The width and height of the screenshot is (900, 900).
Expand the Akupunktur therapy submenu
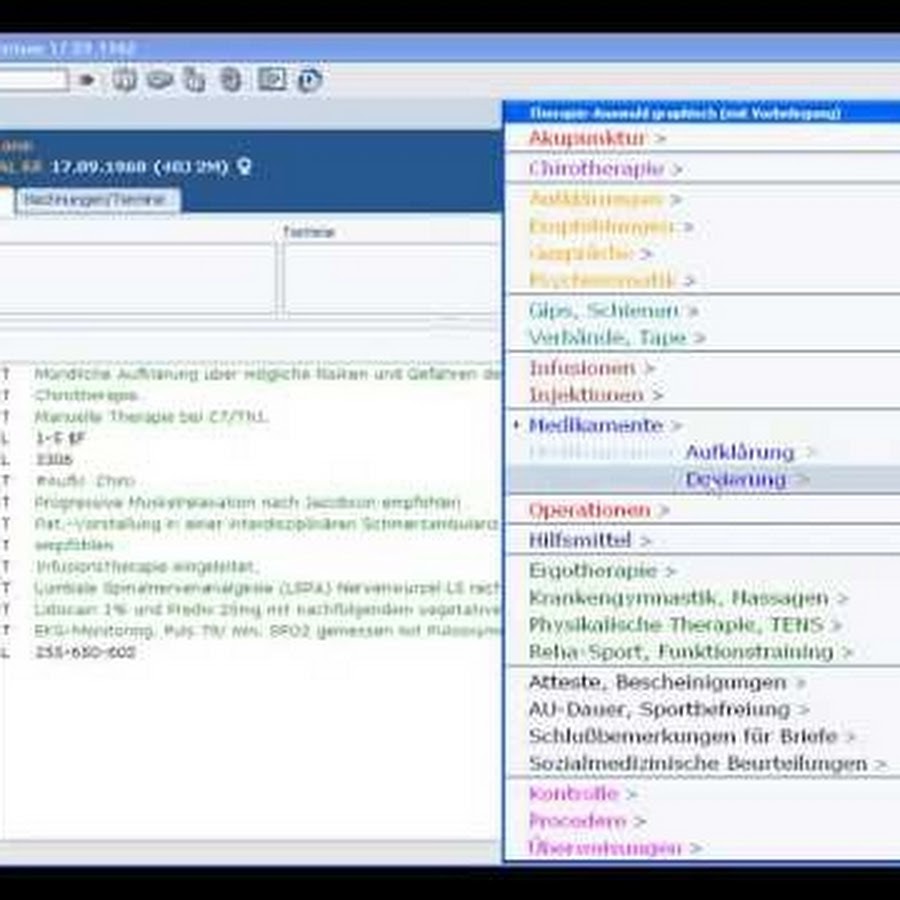[x=587, y=138]
